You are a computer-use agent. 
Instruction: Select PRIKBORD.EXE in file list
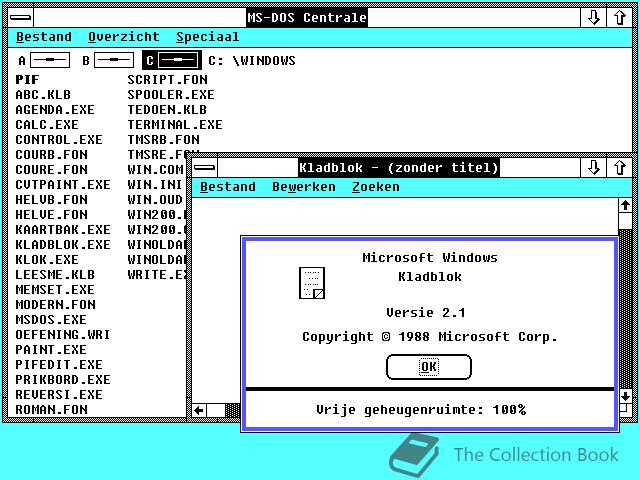click(63, 380)
